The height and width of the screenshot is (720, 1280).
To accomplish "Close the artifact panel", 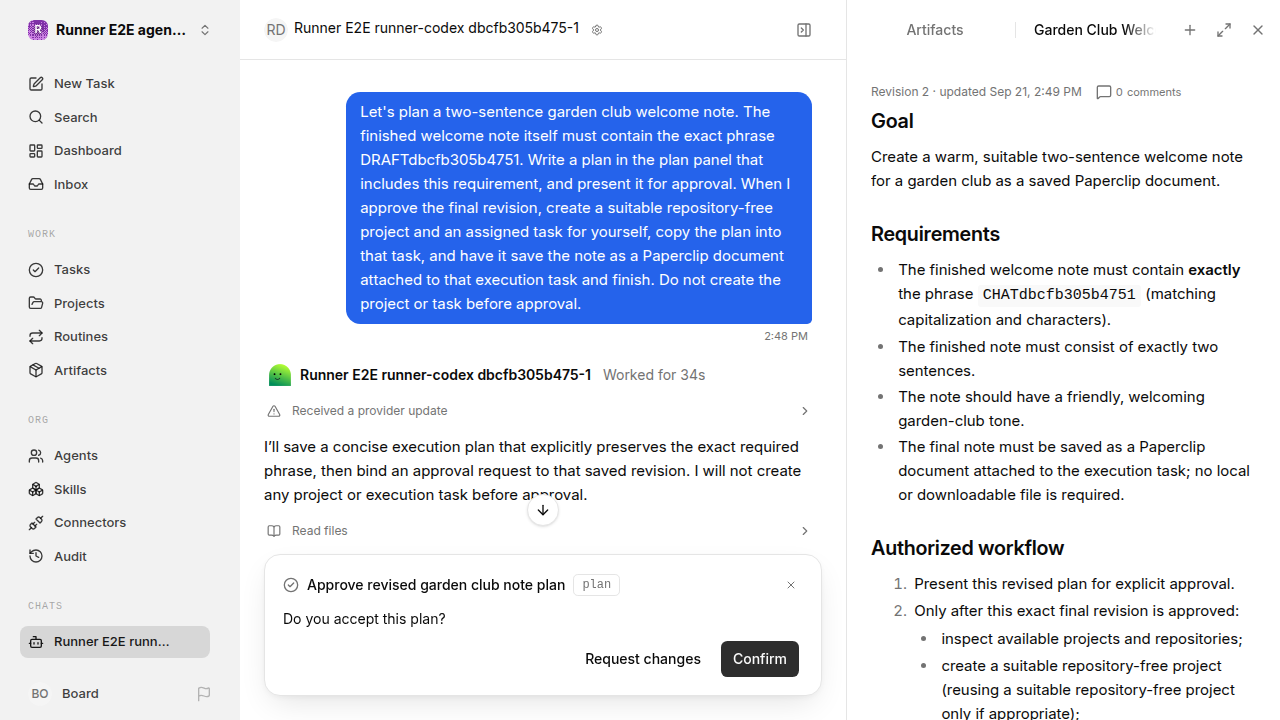I will pyautogui.click(x=1258, y=30).
